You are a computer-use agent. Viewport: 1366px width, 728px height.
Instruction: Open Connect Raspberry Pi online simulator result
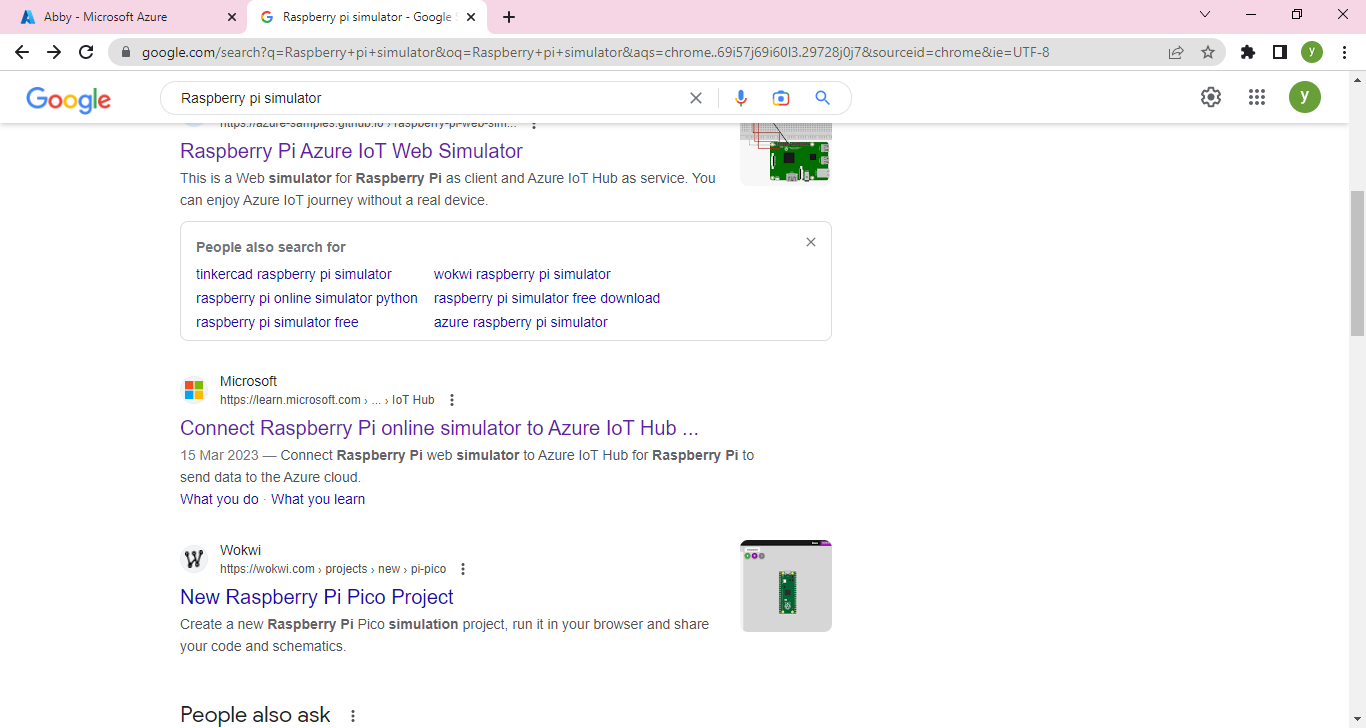439,428
